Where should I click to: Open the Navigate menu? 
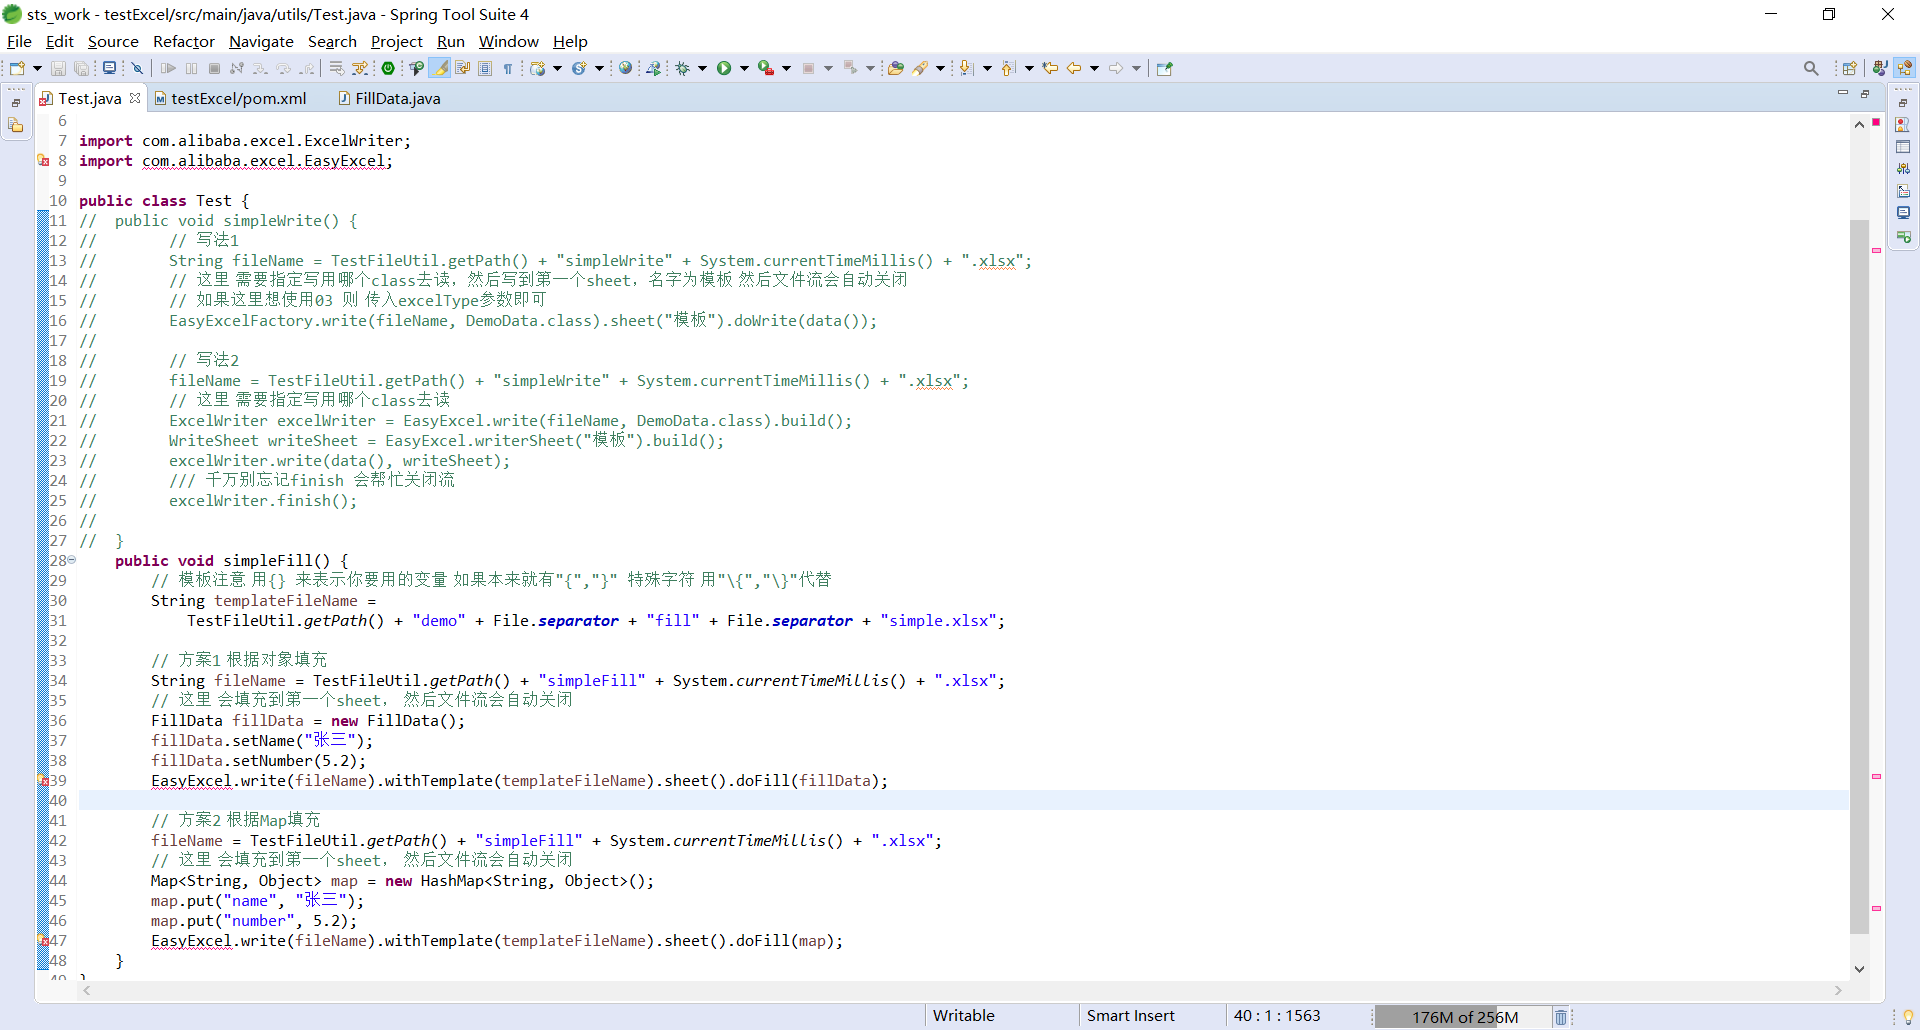(x=261, y=41)
